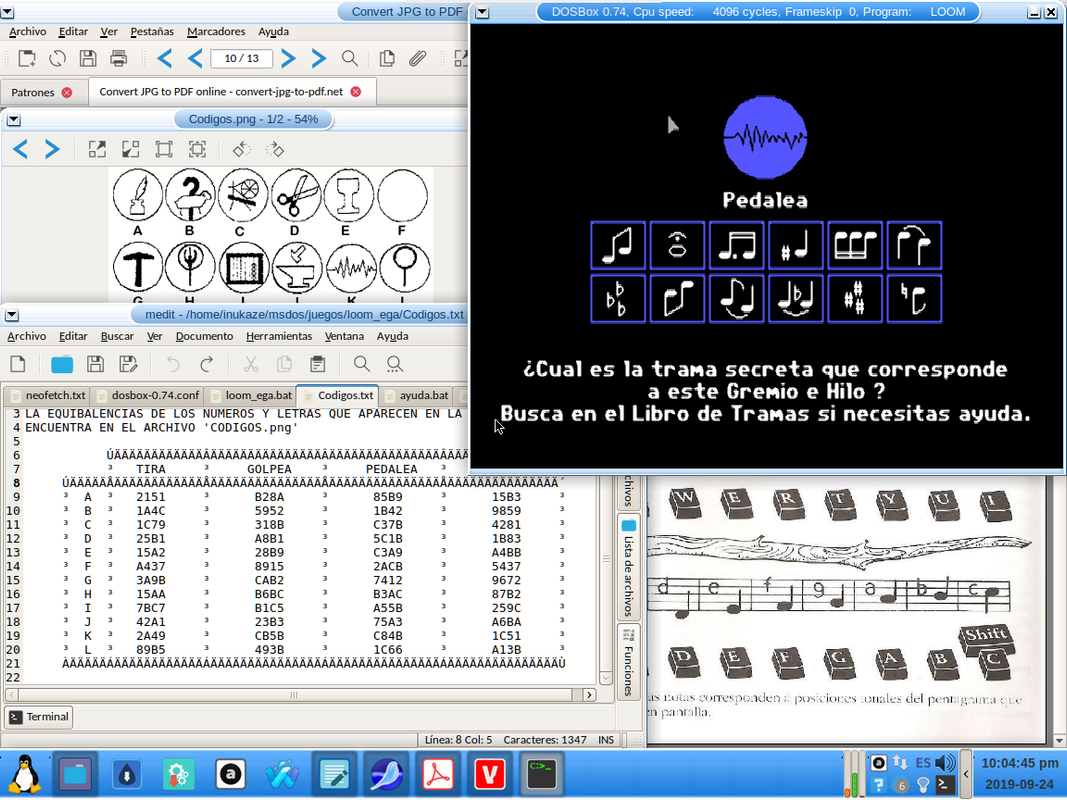Go to previous page in PDF viewer
The width and height of the screenshot is (1067, 800).
tap(195, 59)
